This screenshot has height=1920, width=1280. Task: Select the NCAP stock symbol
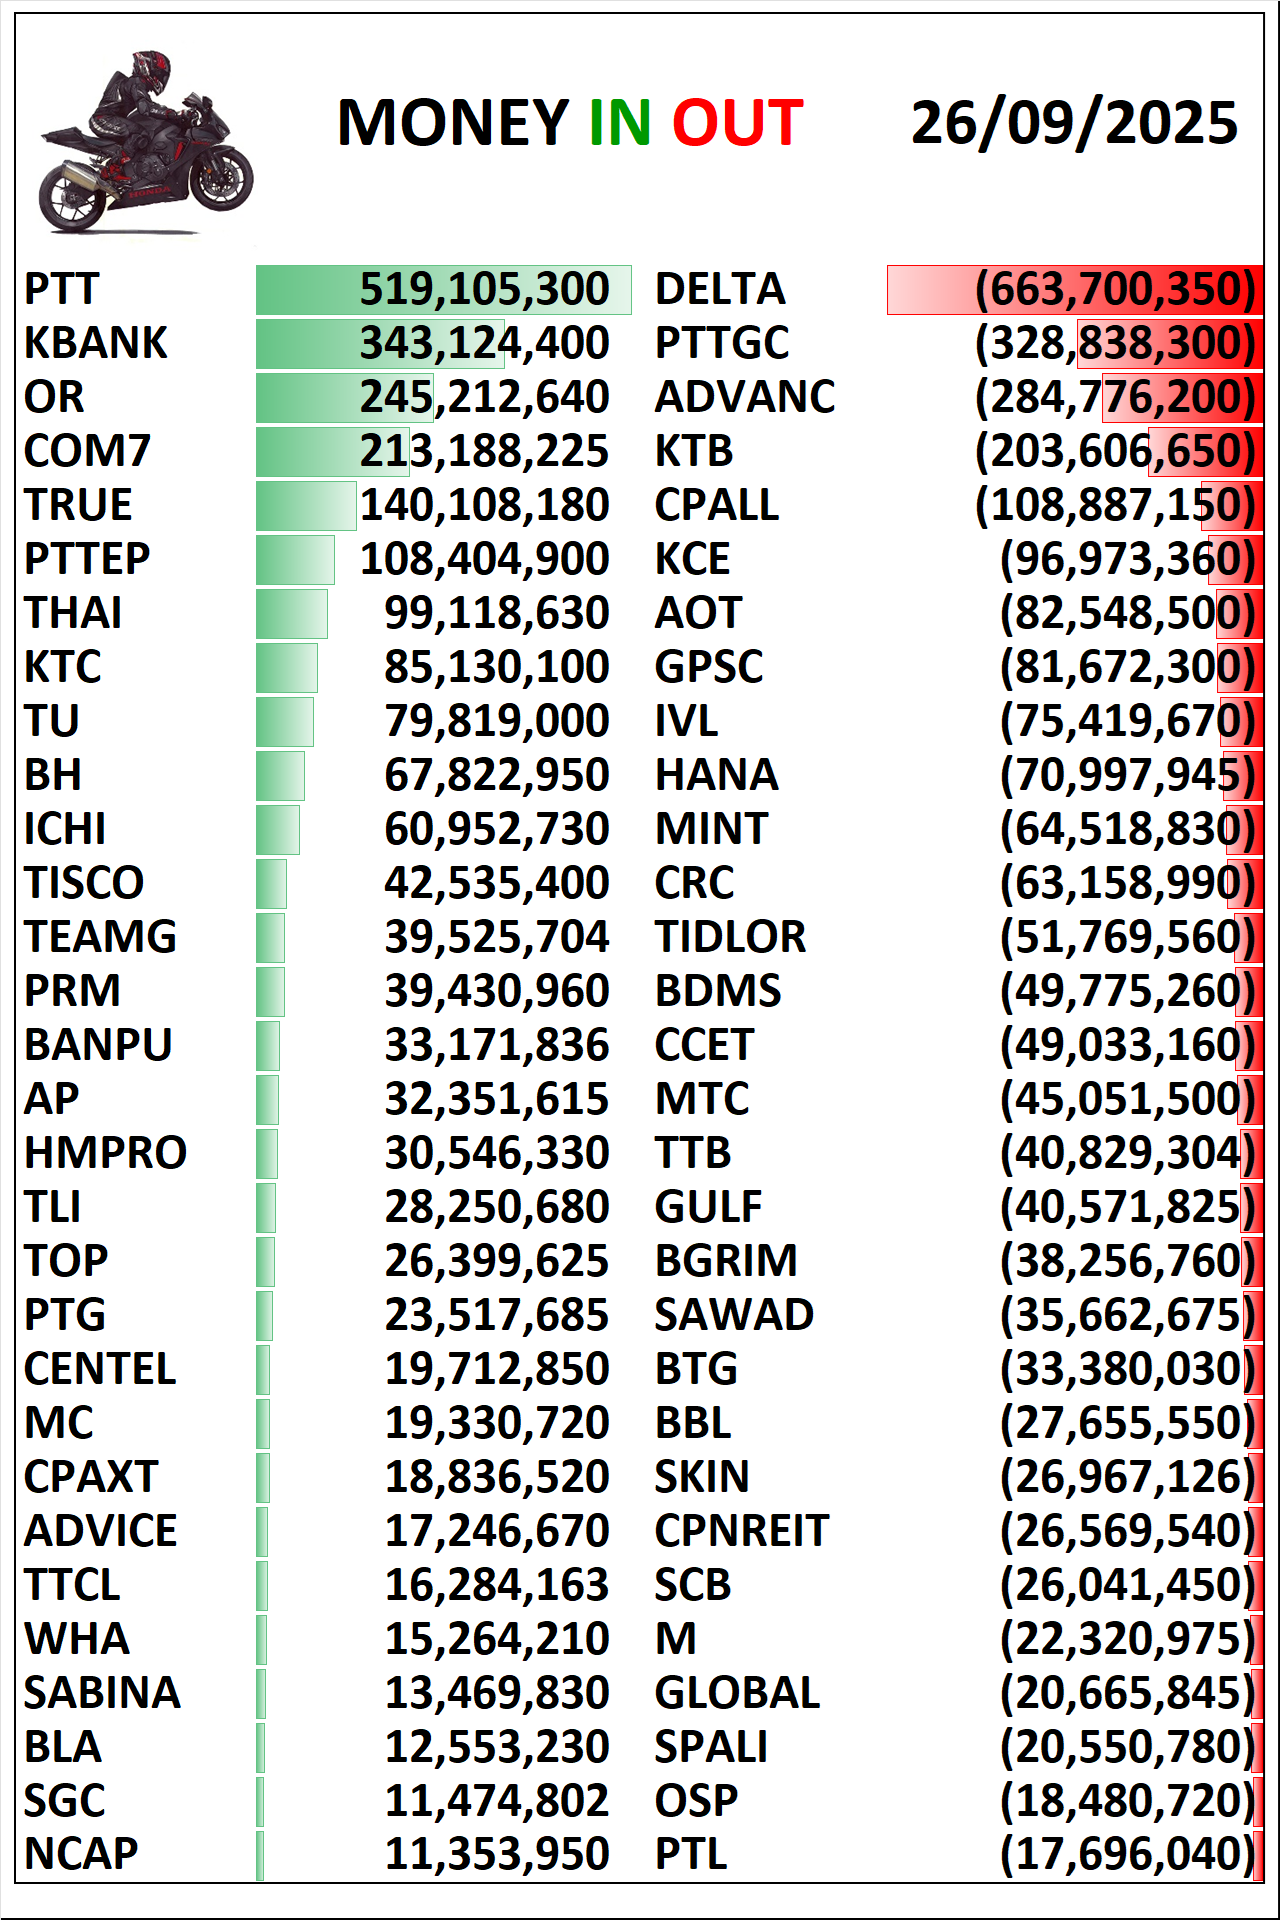pyautogui.click(x=81, y=1854)
